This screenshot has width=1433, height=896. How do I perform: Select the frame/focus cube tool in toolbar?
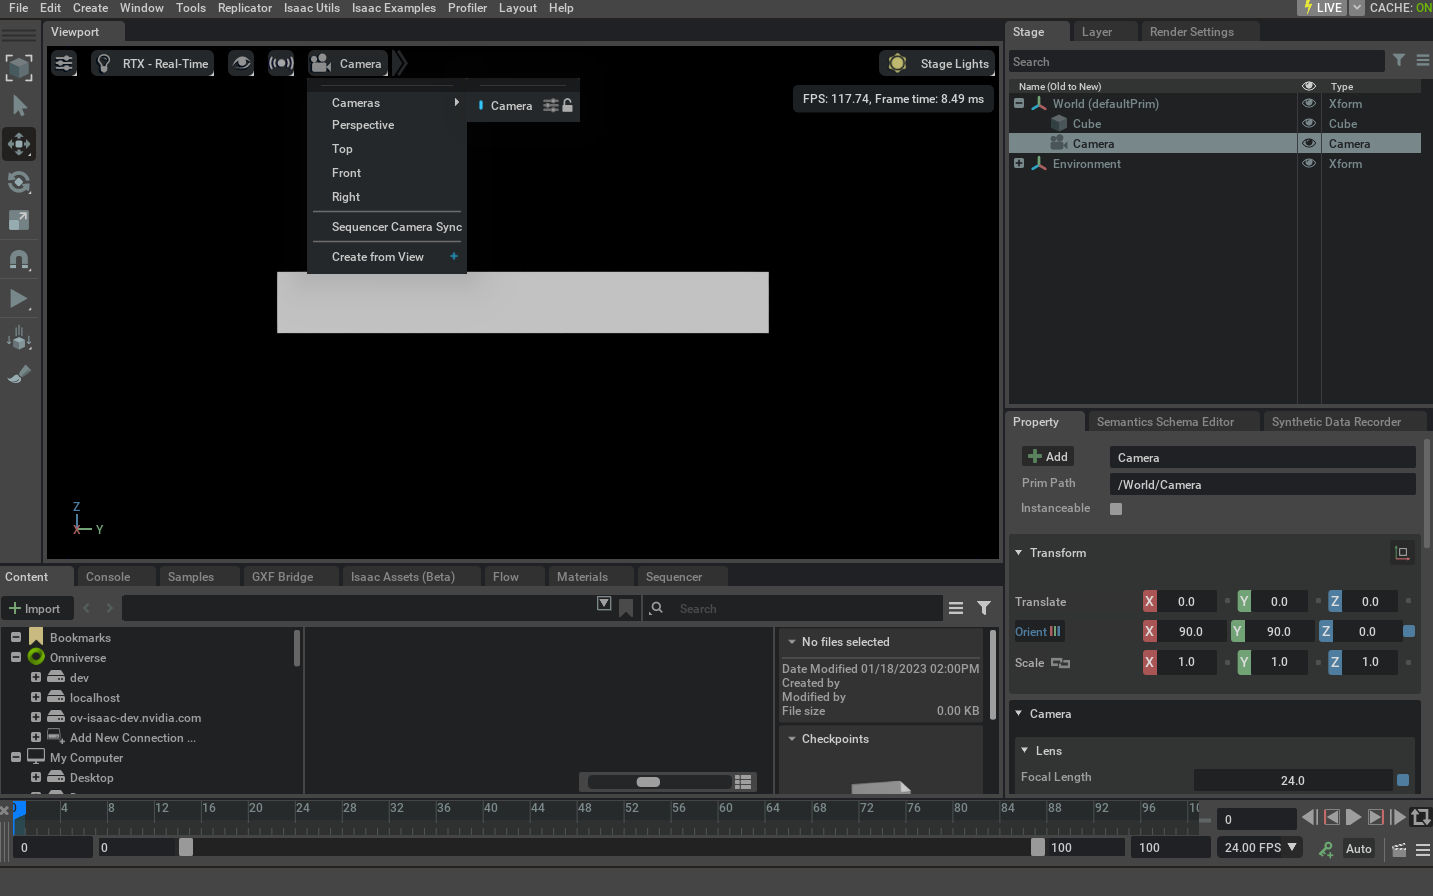(19, 68)
